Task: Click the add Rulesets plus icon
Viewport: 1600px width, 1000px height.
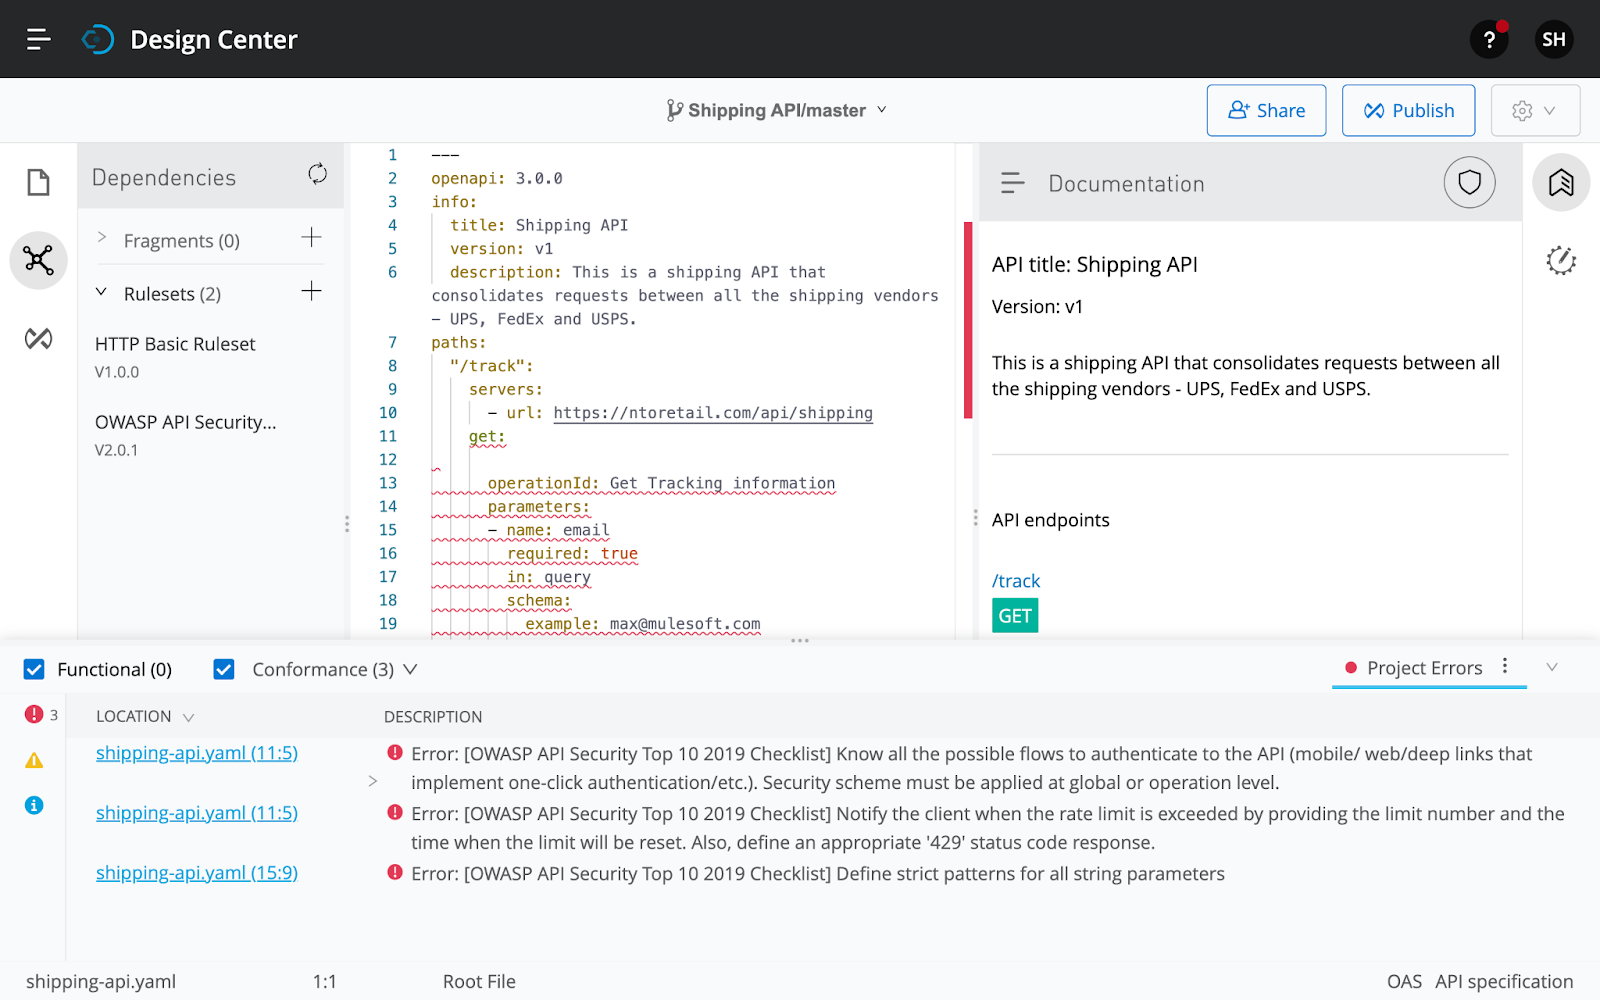Action: (311, 290)
